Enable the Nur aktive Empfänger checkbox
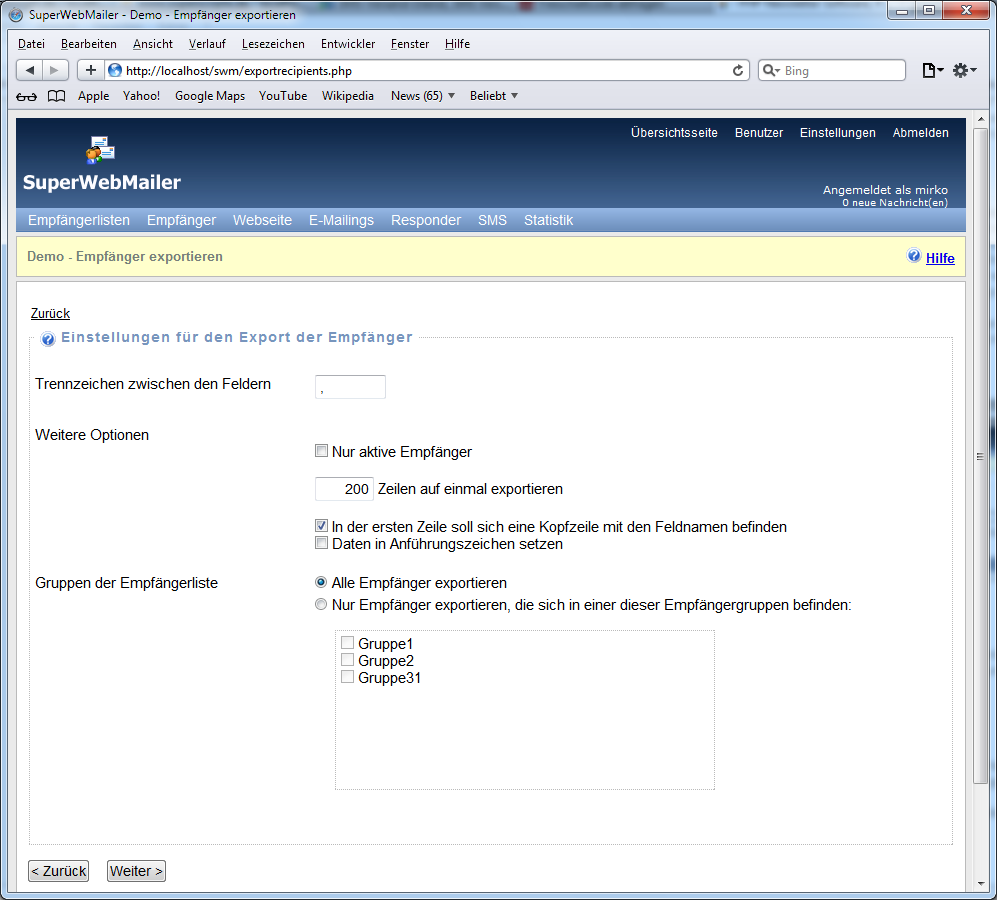Screen dimensions: 997x900 322,451
